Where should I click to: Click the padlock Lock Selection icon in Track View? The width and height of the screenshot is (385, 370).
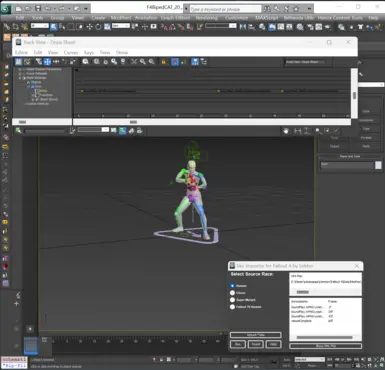coord(163,62)
